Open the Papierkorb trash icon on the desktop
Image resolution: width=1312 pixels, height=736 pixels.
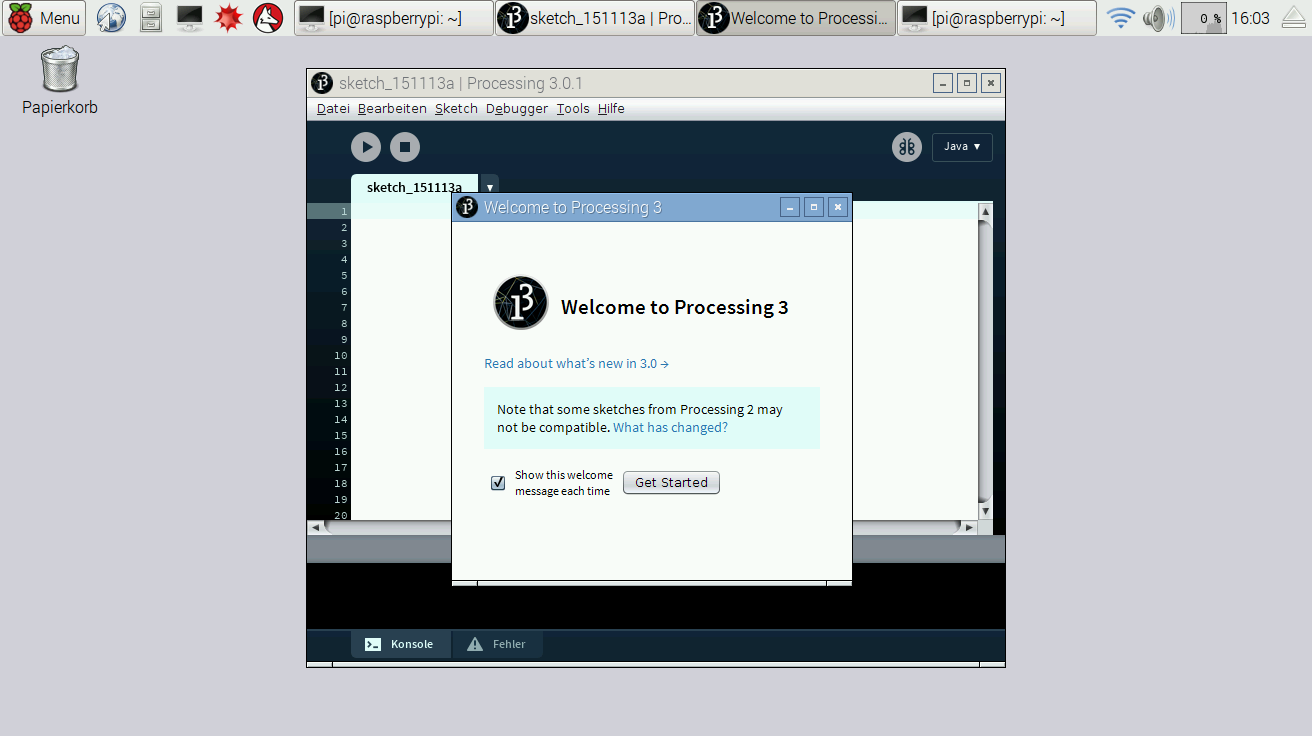pyautogui.click(x=60, y=81)
